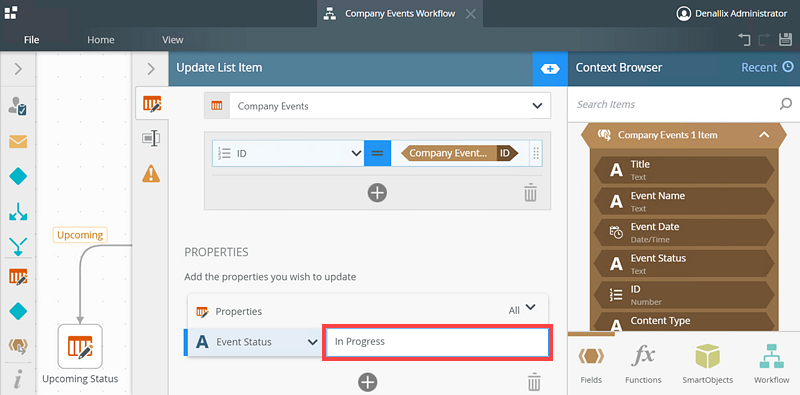Grab the filter row drag handle
Screen dimensions: 800x395
coord(536,153)
